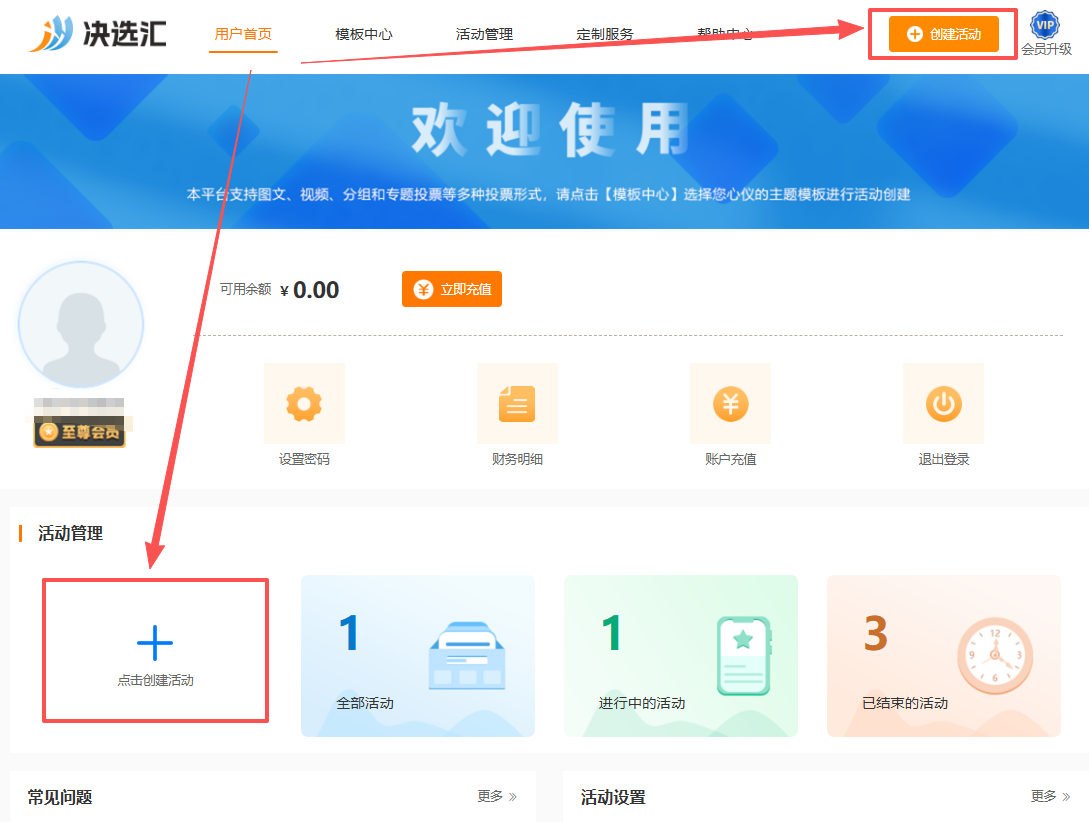Click the VIP 会员升级 badge icon
Image resolution: width=1089 pixels, height=822 pixels.
pos(1045,26)
